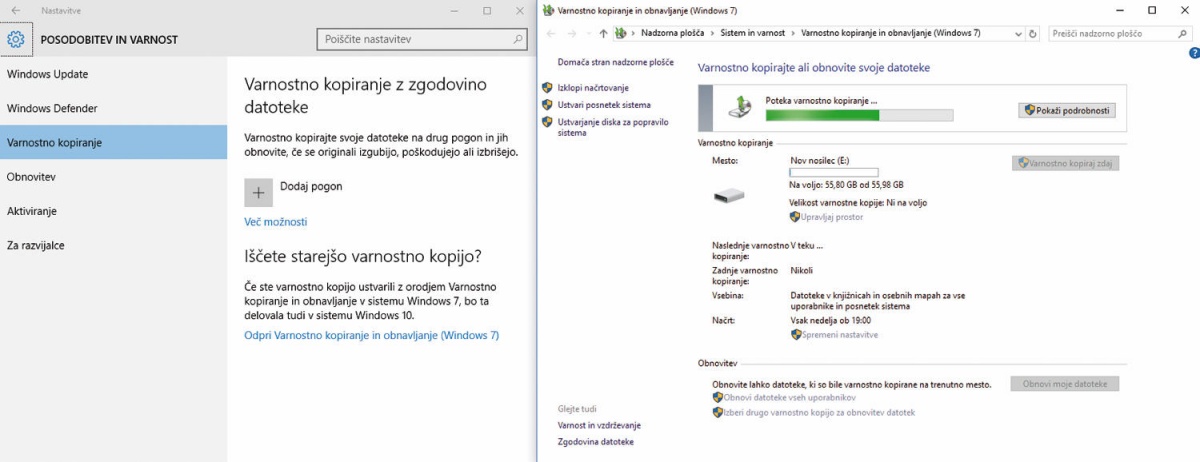The image size is (1200, 462).
Task: Maximize the Nastavitve window
Action: click(x=487, y=10)
